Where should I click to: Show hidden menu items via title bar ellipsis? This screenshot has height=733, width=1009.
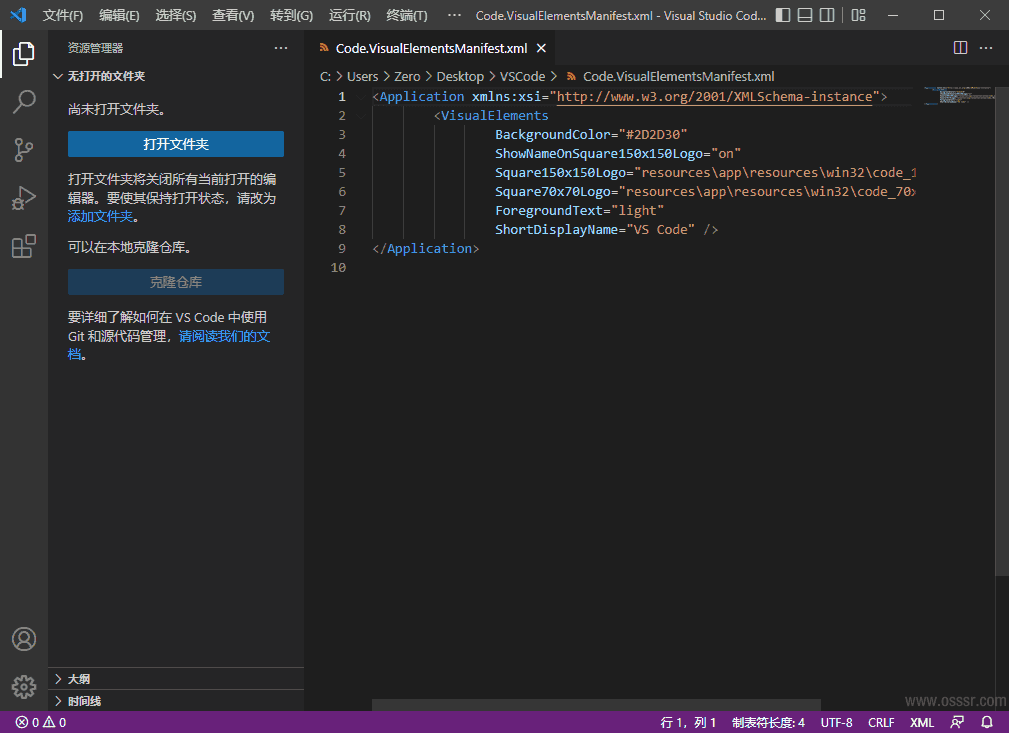pyautogui.click(x=454, y=15)
